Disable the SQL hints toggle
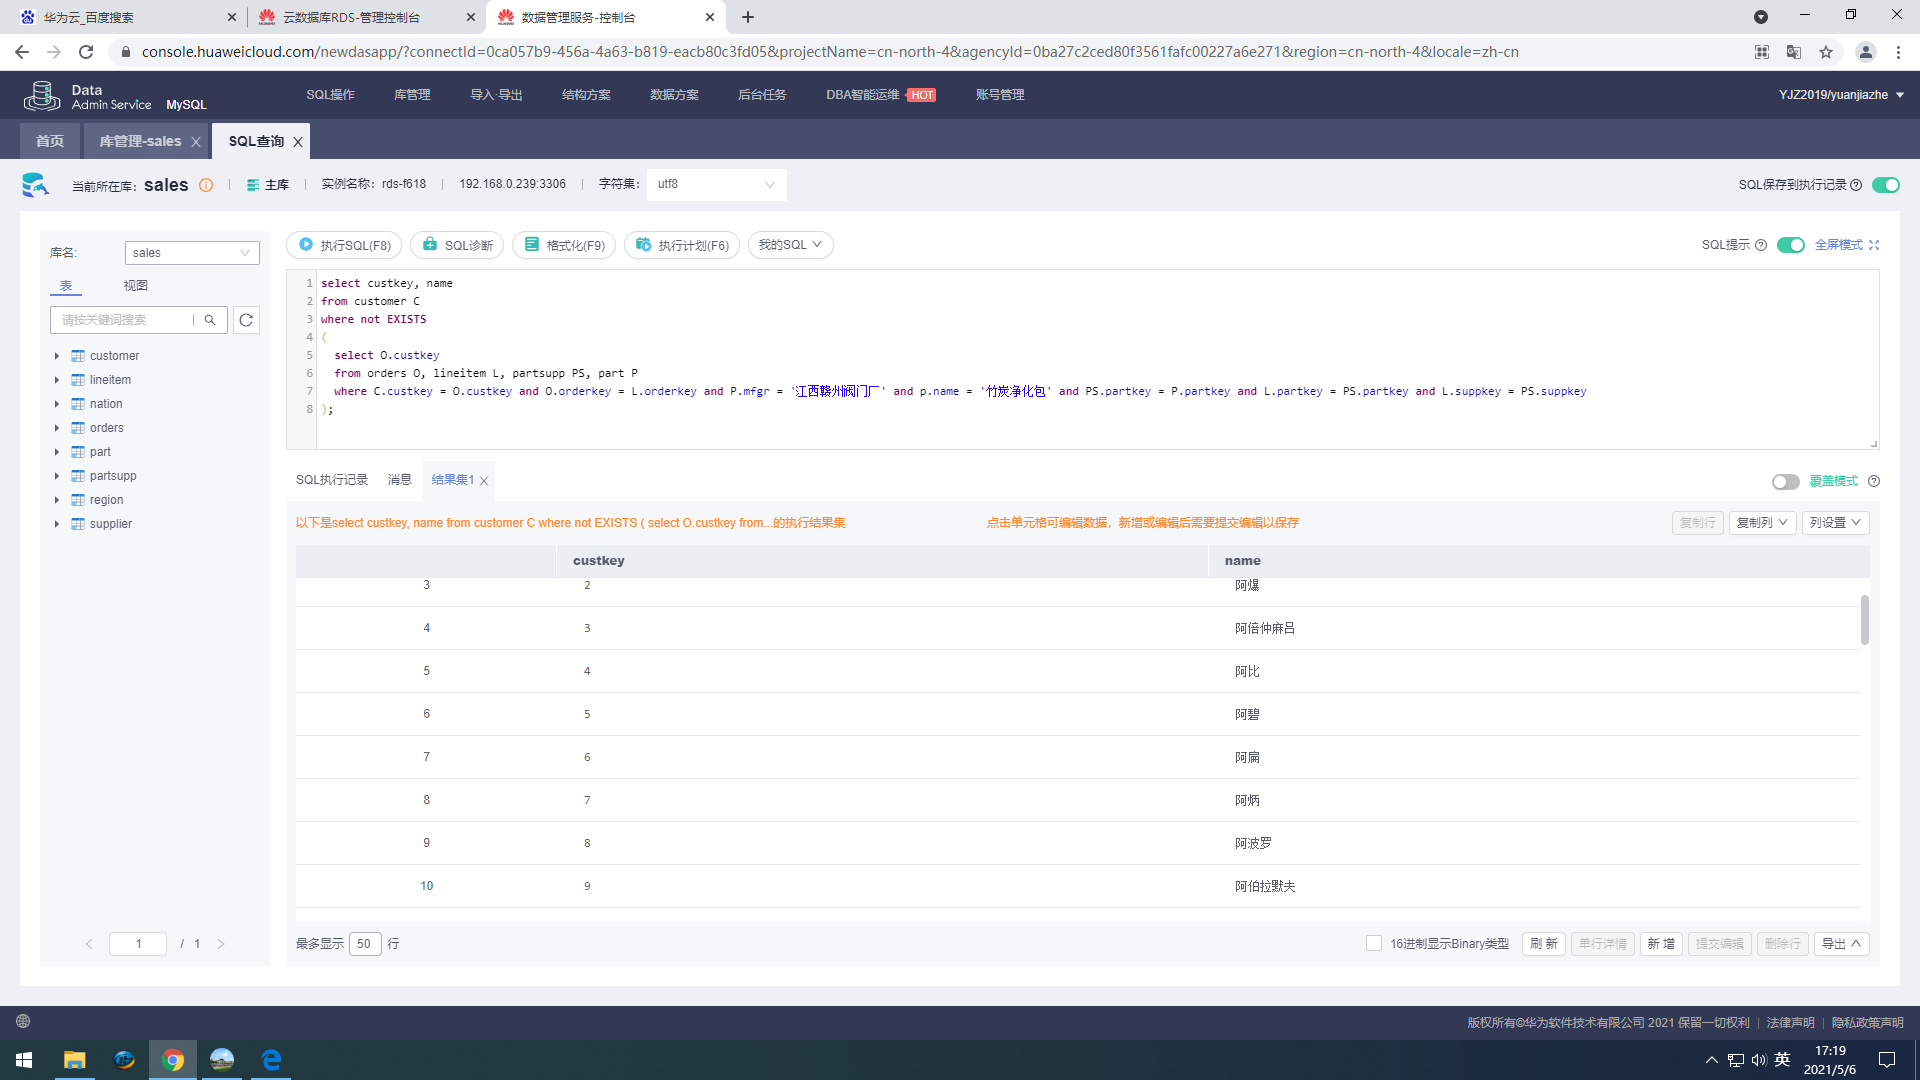Viewport: 1920px width, 1080px height. coord(1790,245)
